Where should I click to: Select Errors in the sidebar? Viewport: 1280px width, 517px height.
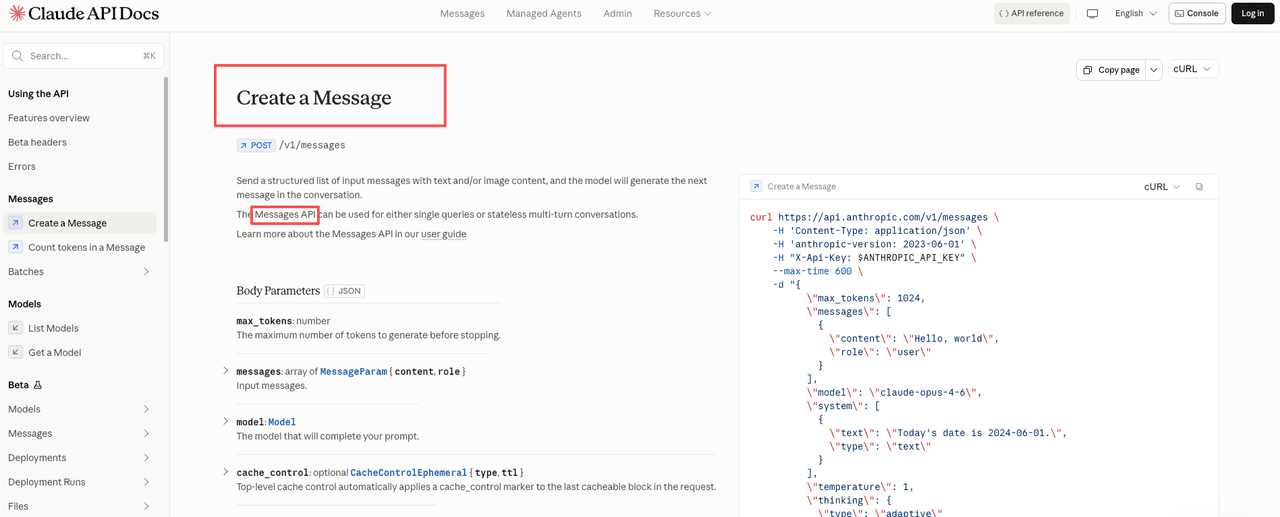point(22,167)
